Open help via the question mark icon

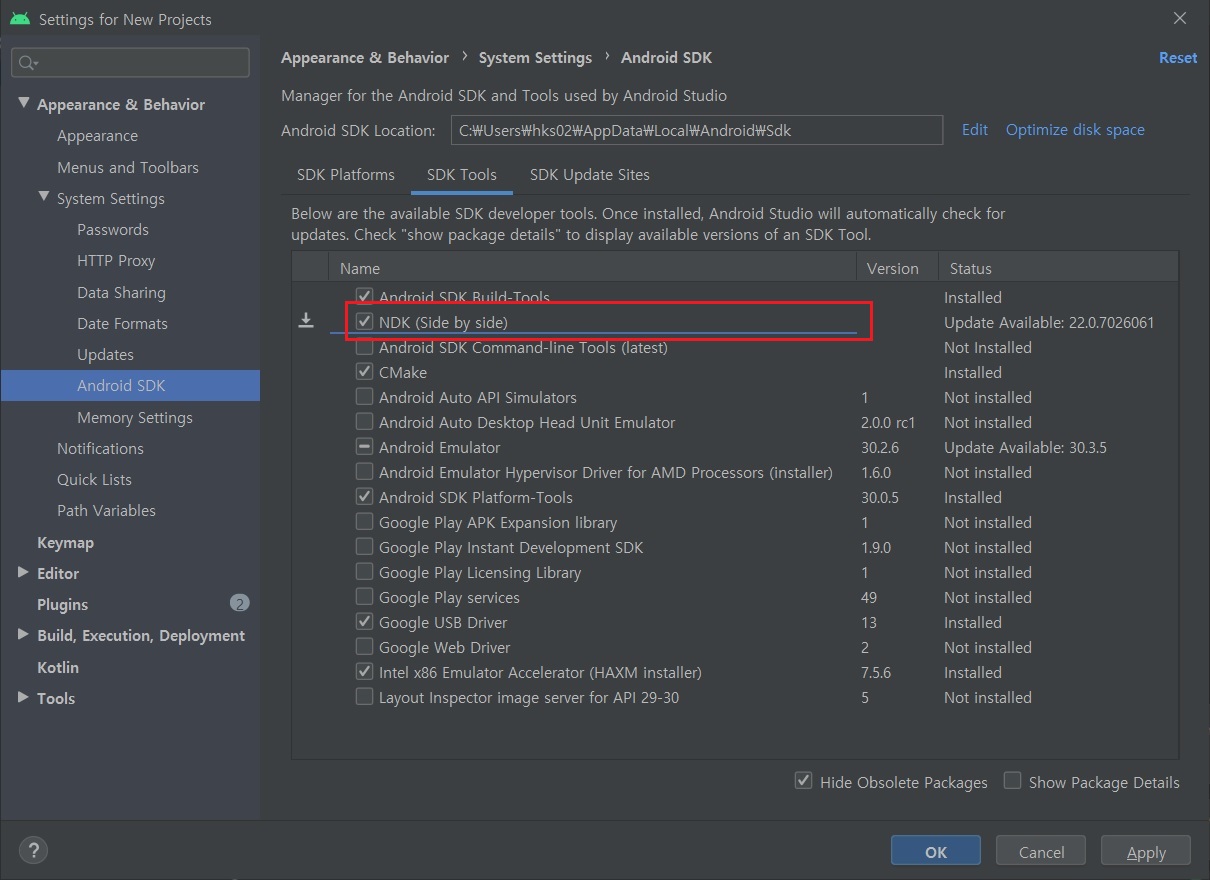(33, 851)
